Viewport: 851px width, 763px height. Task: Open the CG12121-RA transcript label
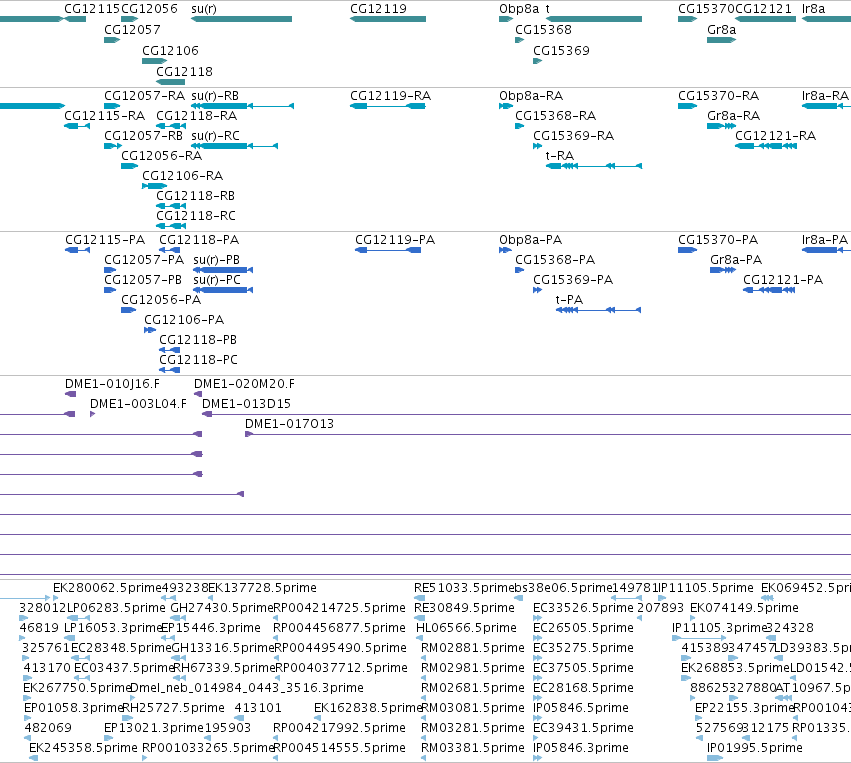pyautogui.click(x=776, y=136)
